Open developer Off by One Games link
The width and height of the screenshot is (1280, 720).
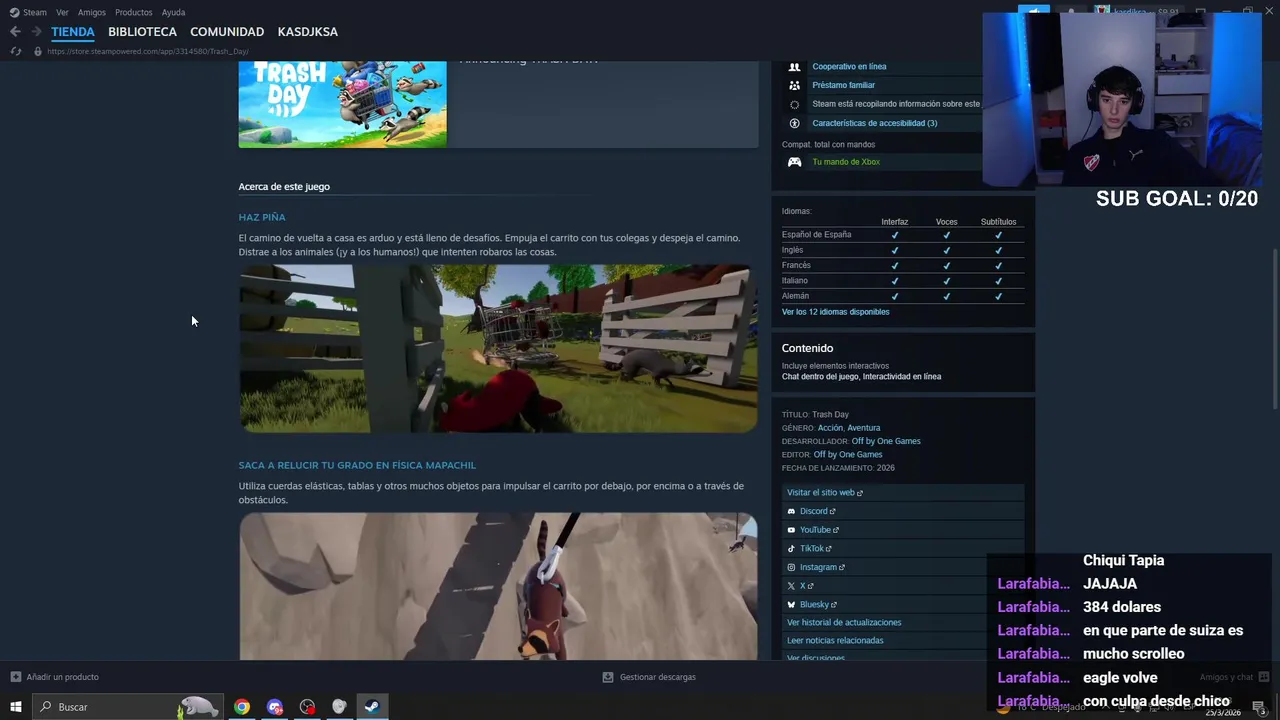pyautogui.click(x=886, y=441)
